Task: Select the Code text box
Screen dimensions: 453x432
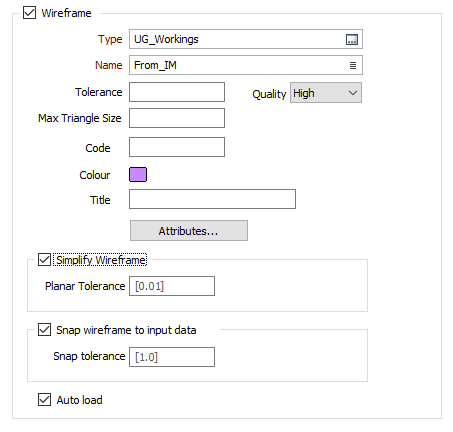Action: coord(177,147)
